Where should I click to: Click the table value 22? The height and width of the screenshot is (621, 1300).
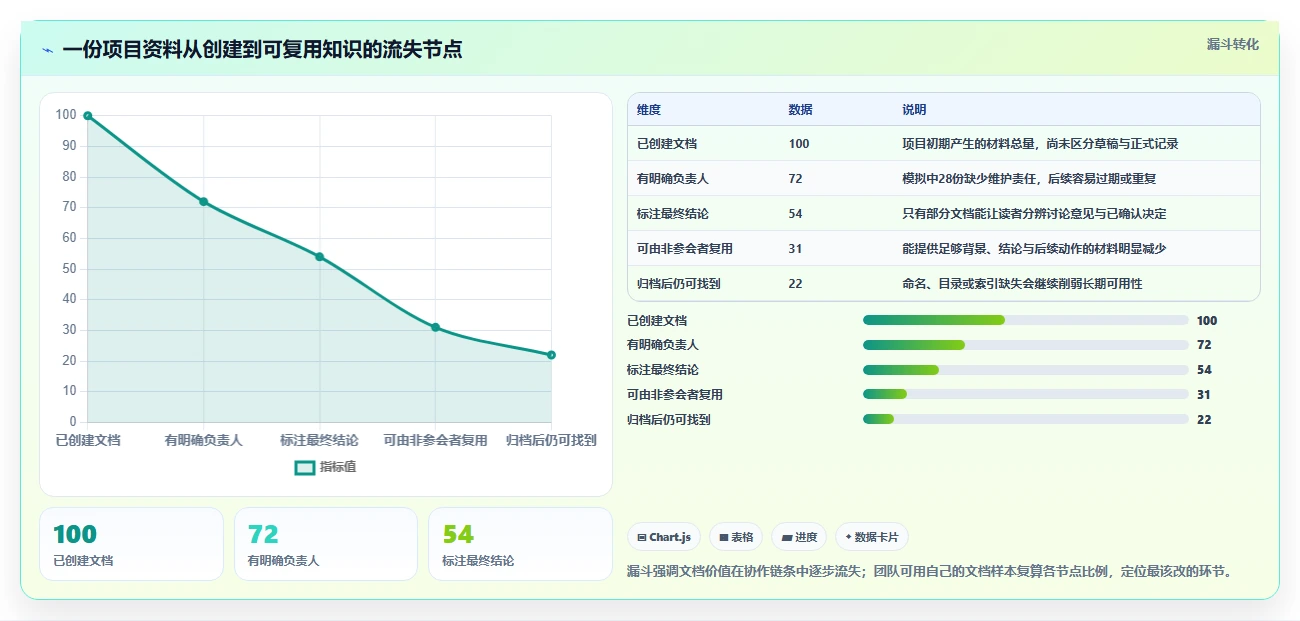pyautogui.click(x=795, y=284)
